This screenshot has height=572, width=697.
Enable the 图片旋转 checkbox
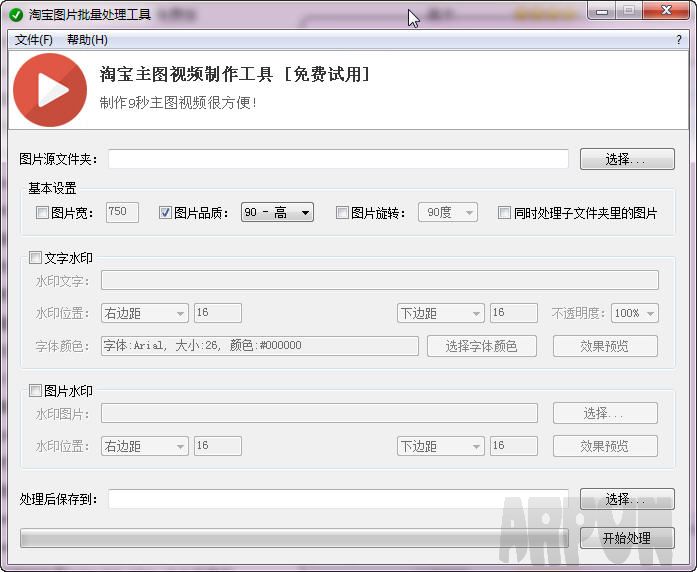[342, 213]
